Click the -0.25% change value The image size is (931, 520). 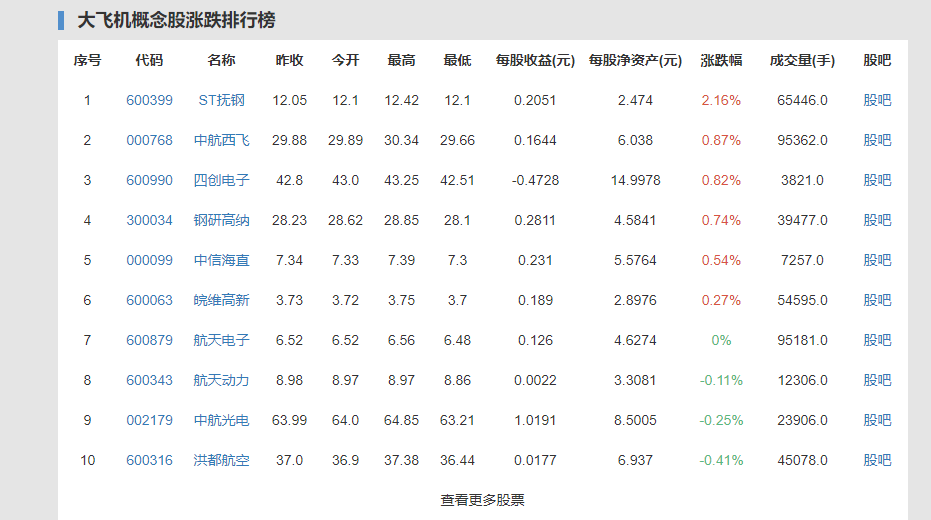[x=721, y=420]
